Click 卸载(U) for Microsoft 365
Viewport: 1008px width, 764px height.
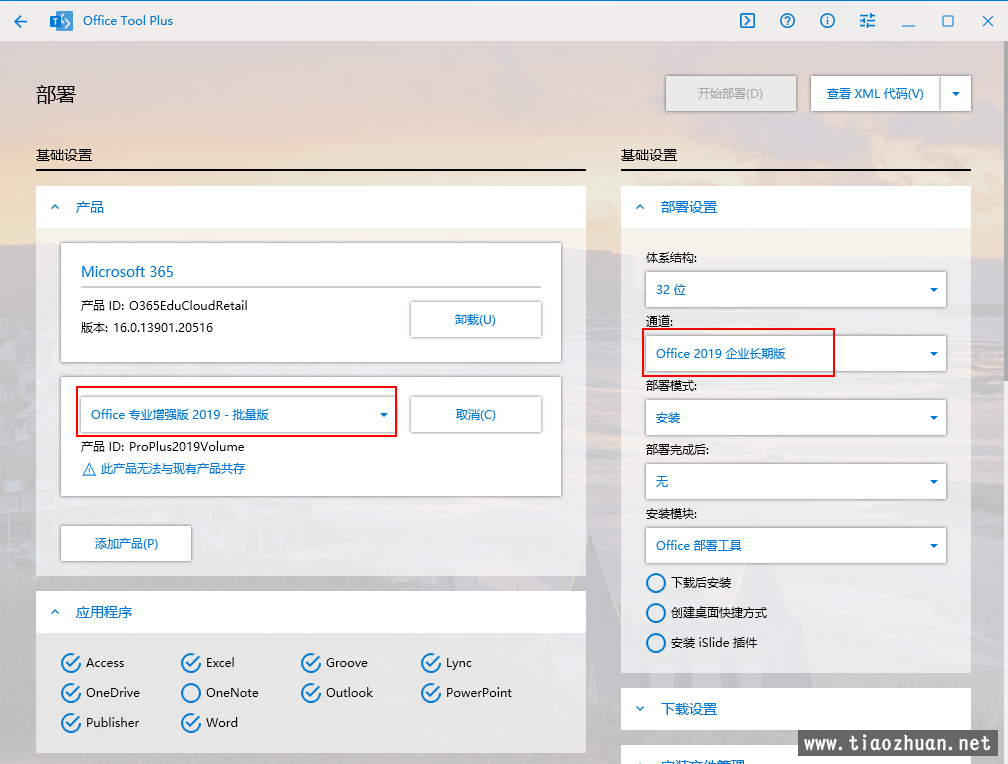click(476, 319)
